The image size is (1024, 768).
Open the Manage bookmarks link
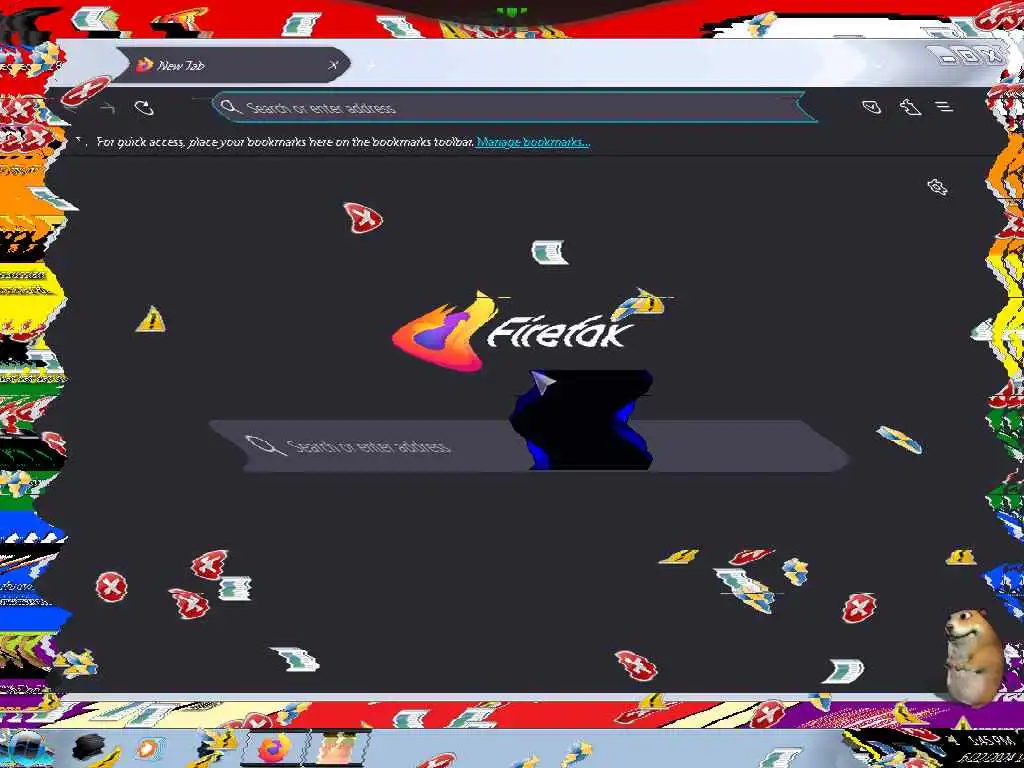(533, 142)
